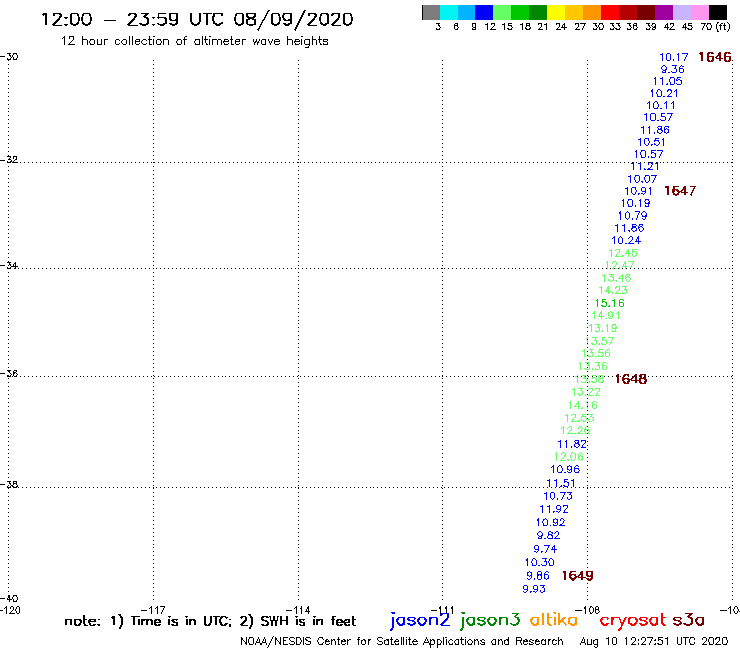Click the wave height value 13.19

point(603,328)
